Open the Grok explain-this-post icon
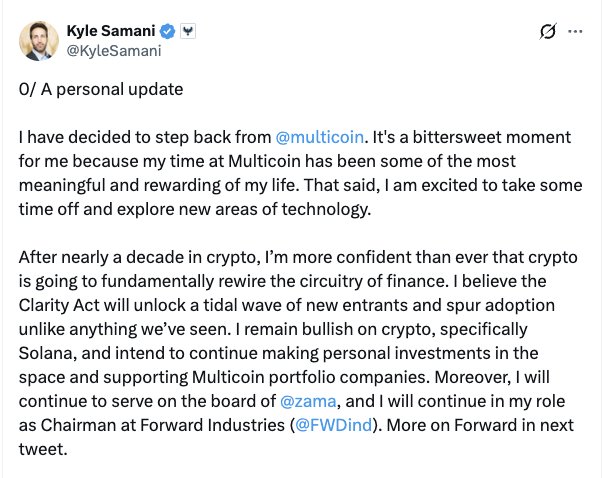This screenshot has width=604, height=478. (547, 32)
